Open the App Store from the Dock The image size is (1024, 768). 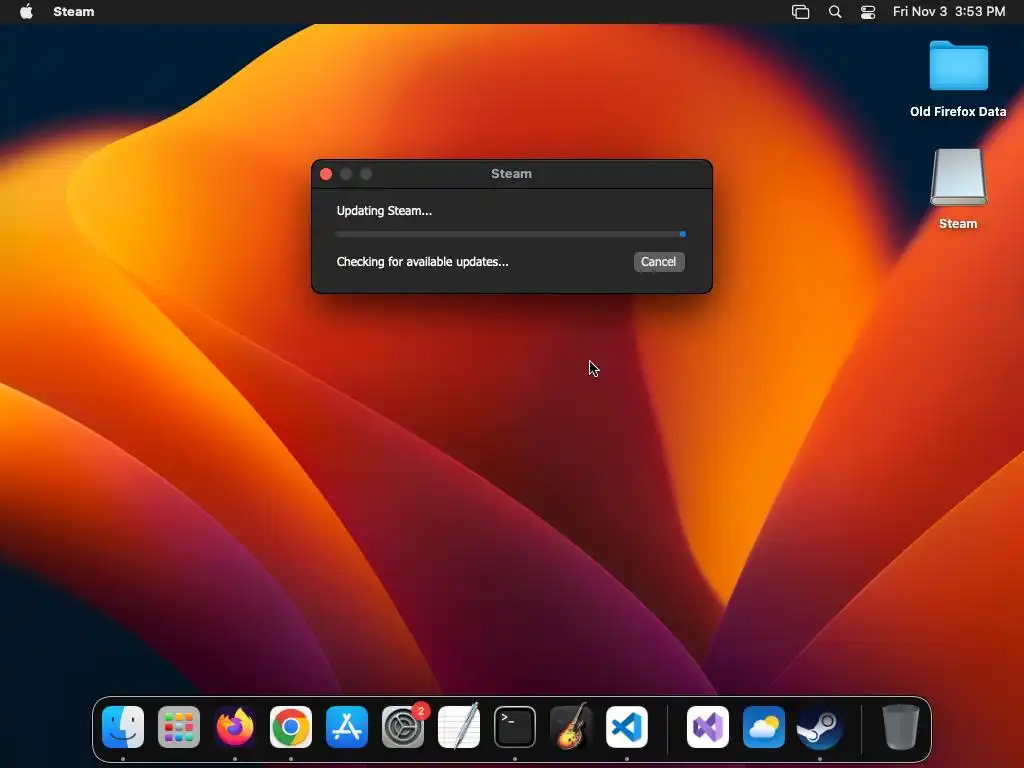point(347,727)
